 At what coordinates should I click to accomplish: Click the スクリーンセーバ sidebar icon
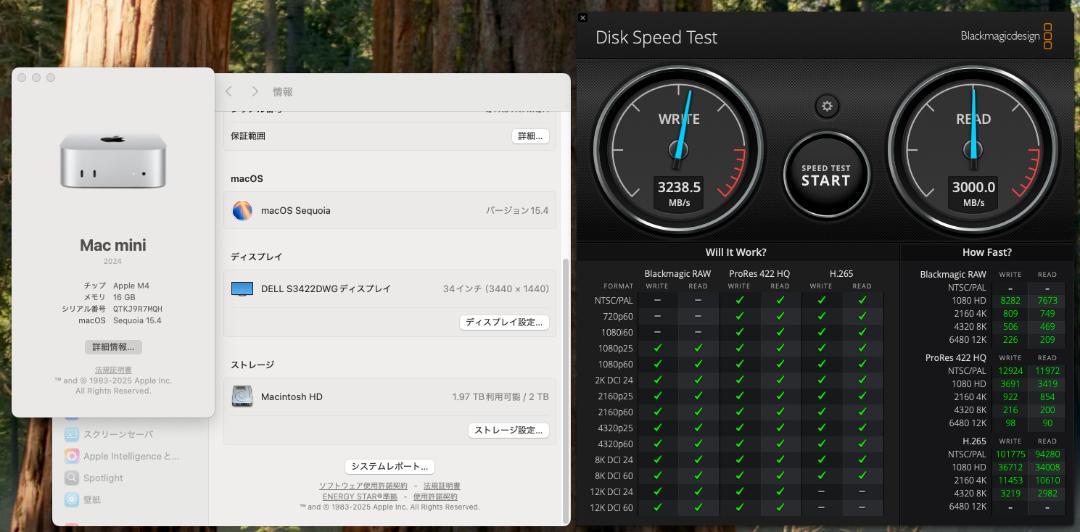coord(72,434)
